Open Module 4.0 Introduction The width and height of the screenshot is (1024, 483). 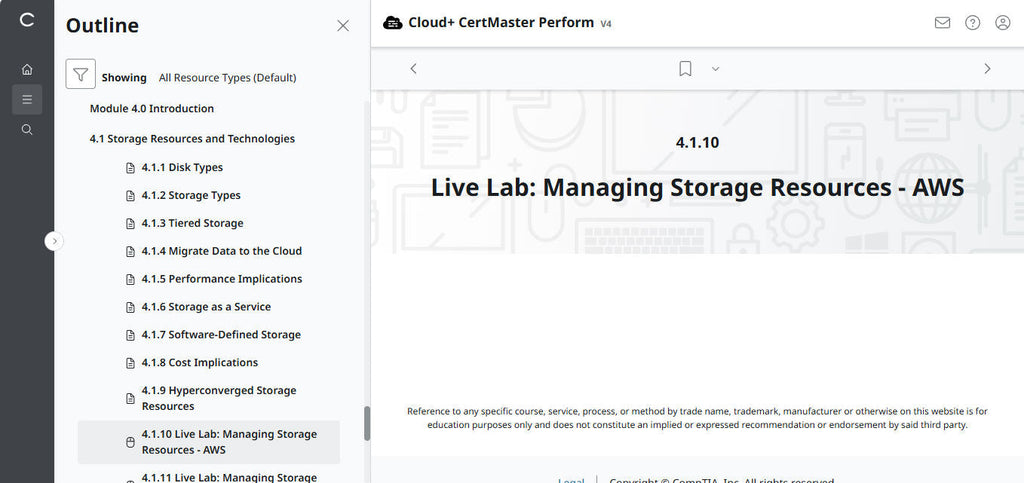pyautogui.click(x=152, y=108)
